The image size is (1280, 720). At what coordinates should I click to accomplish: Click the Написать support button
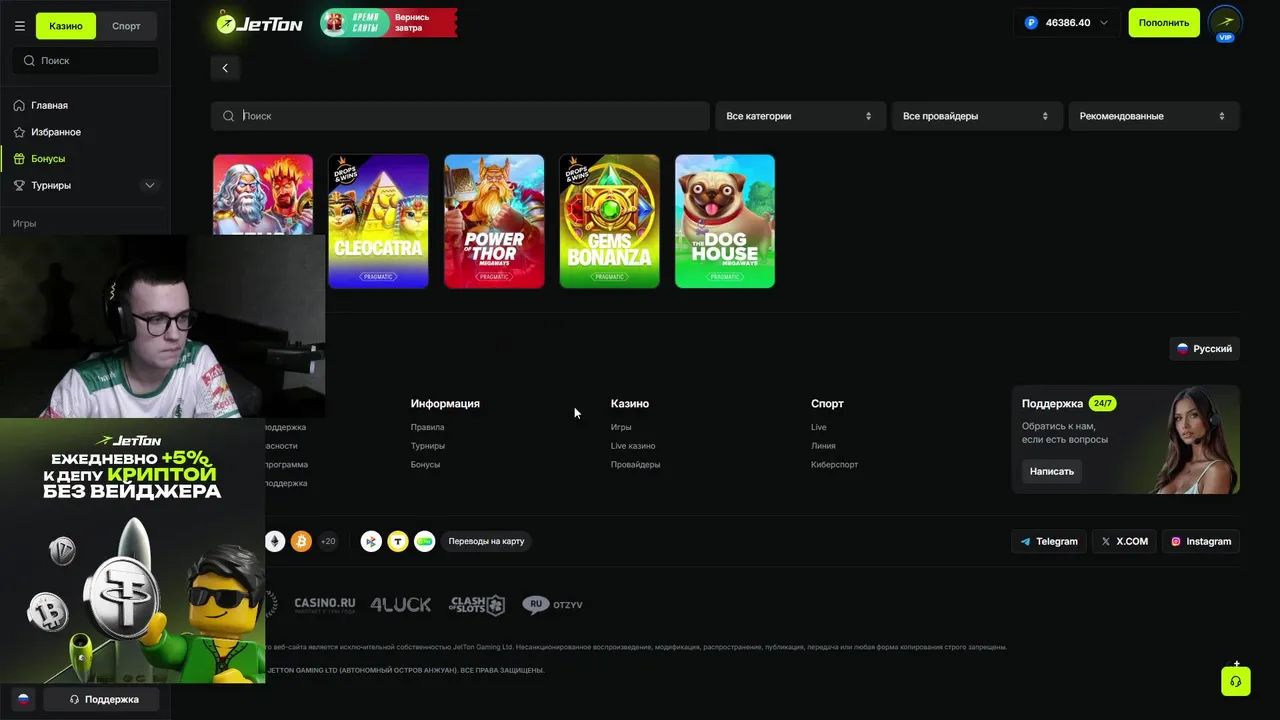tap(1052, 471)
